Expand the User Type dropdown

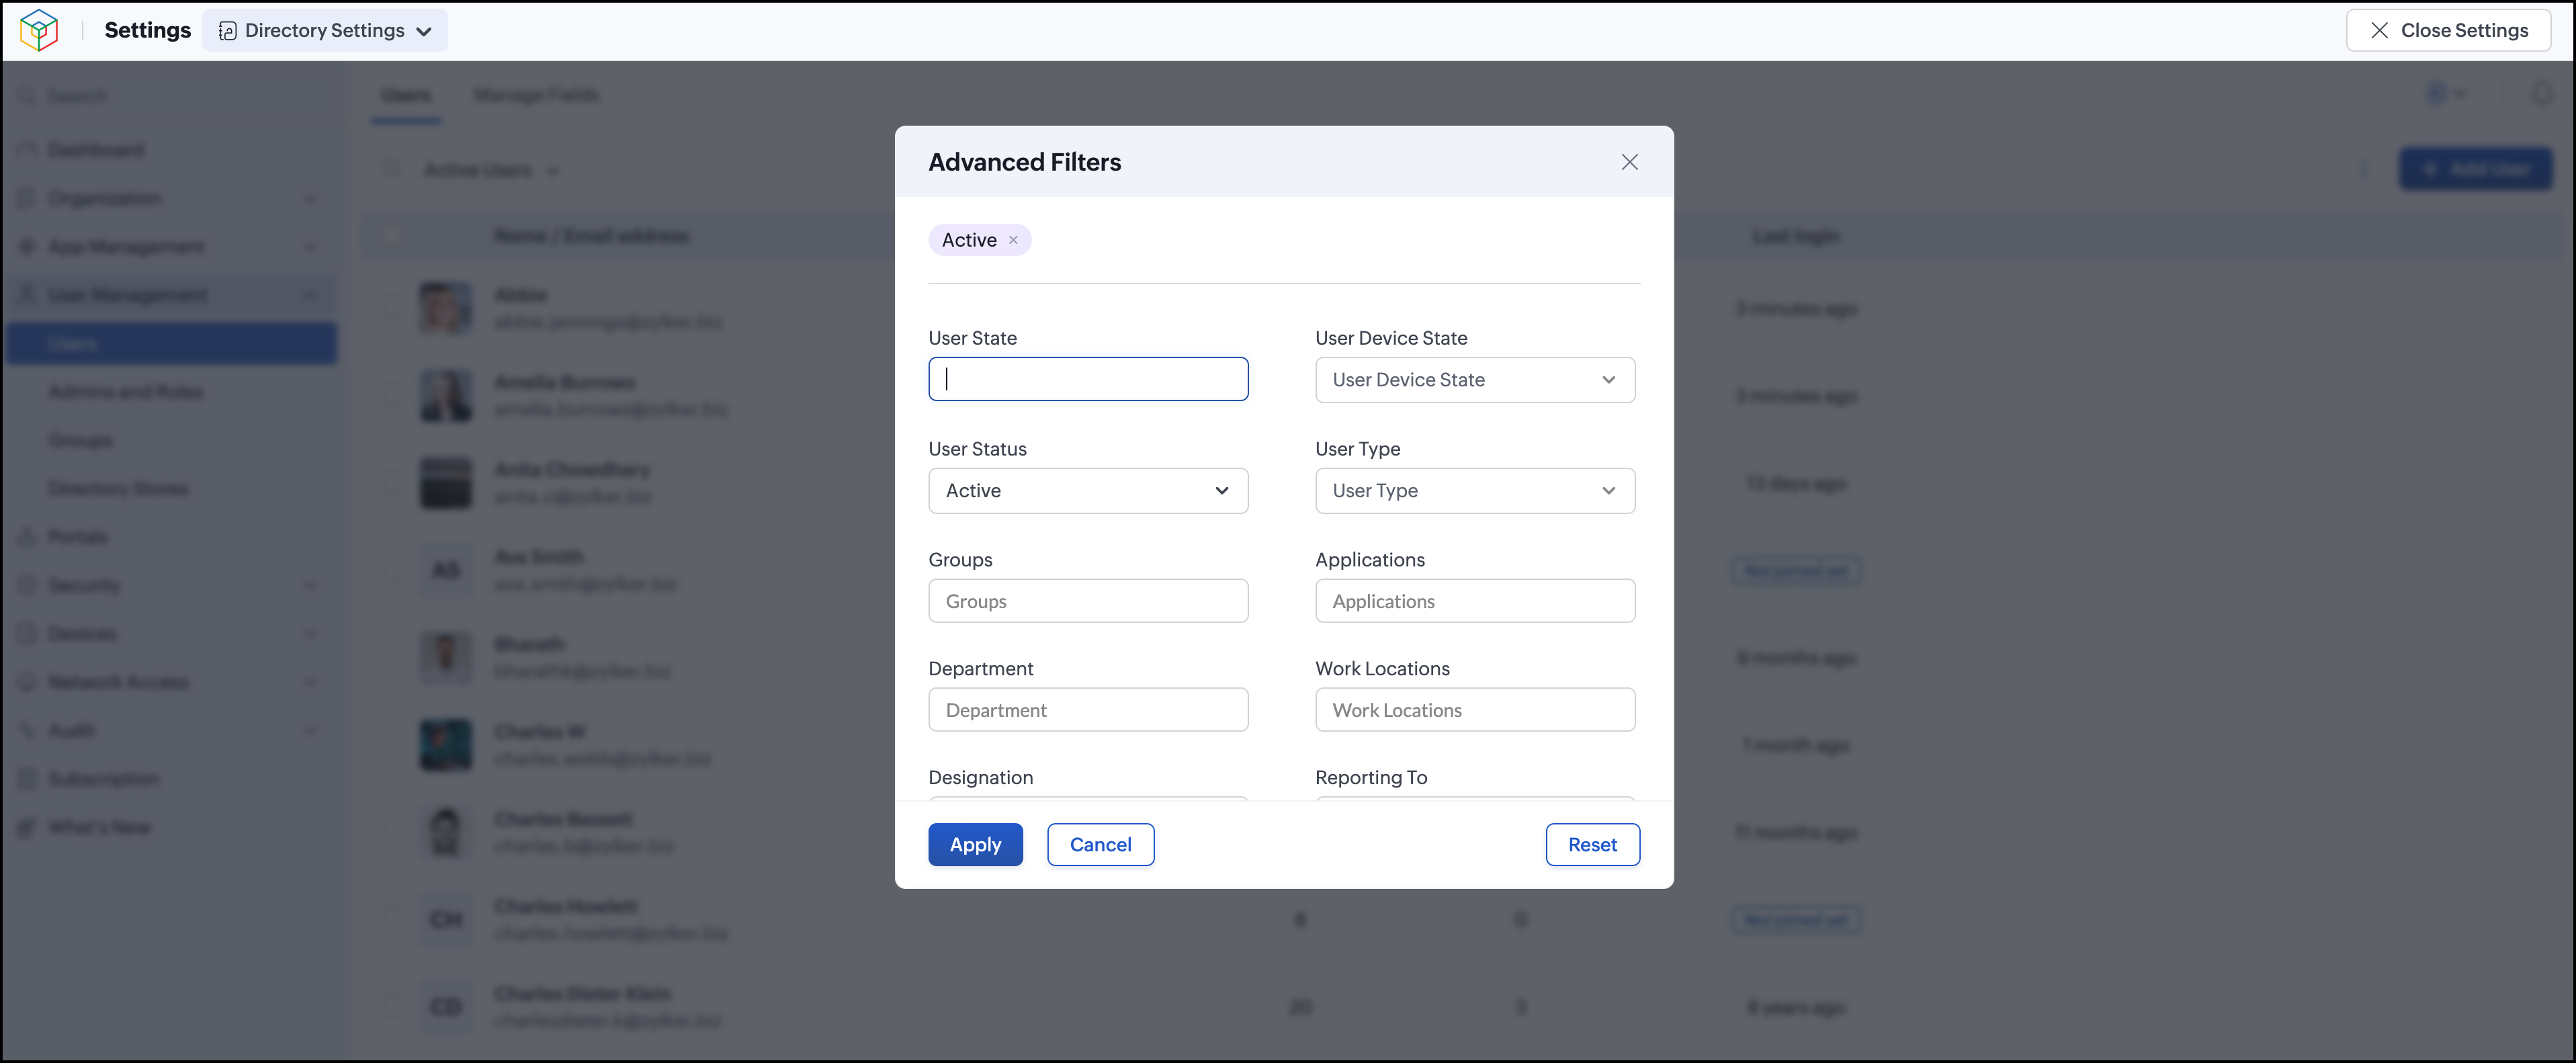click(x=1475, y=491)
